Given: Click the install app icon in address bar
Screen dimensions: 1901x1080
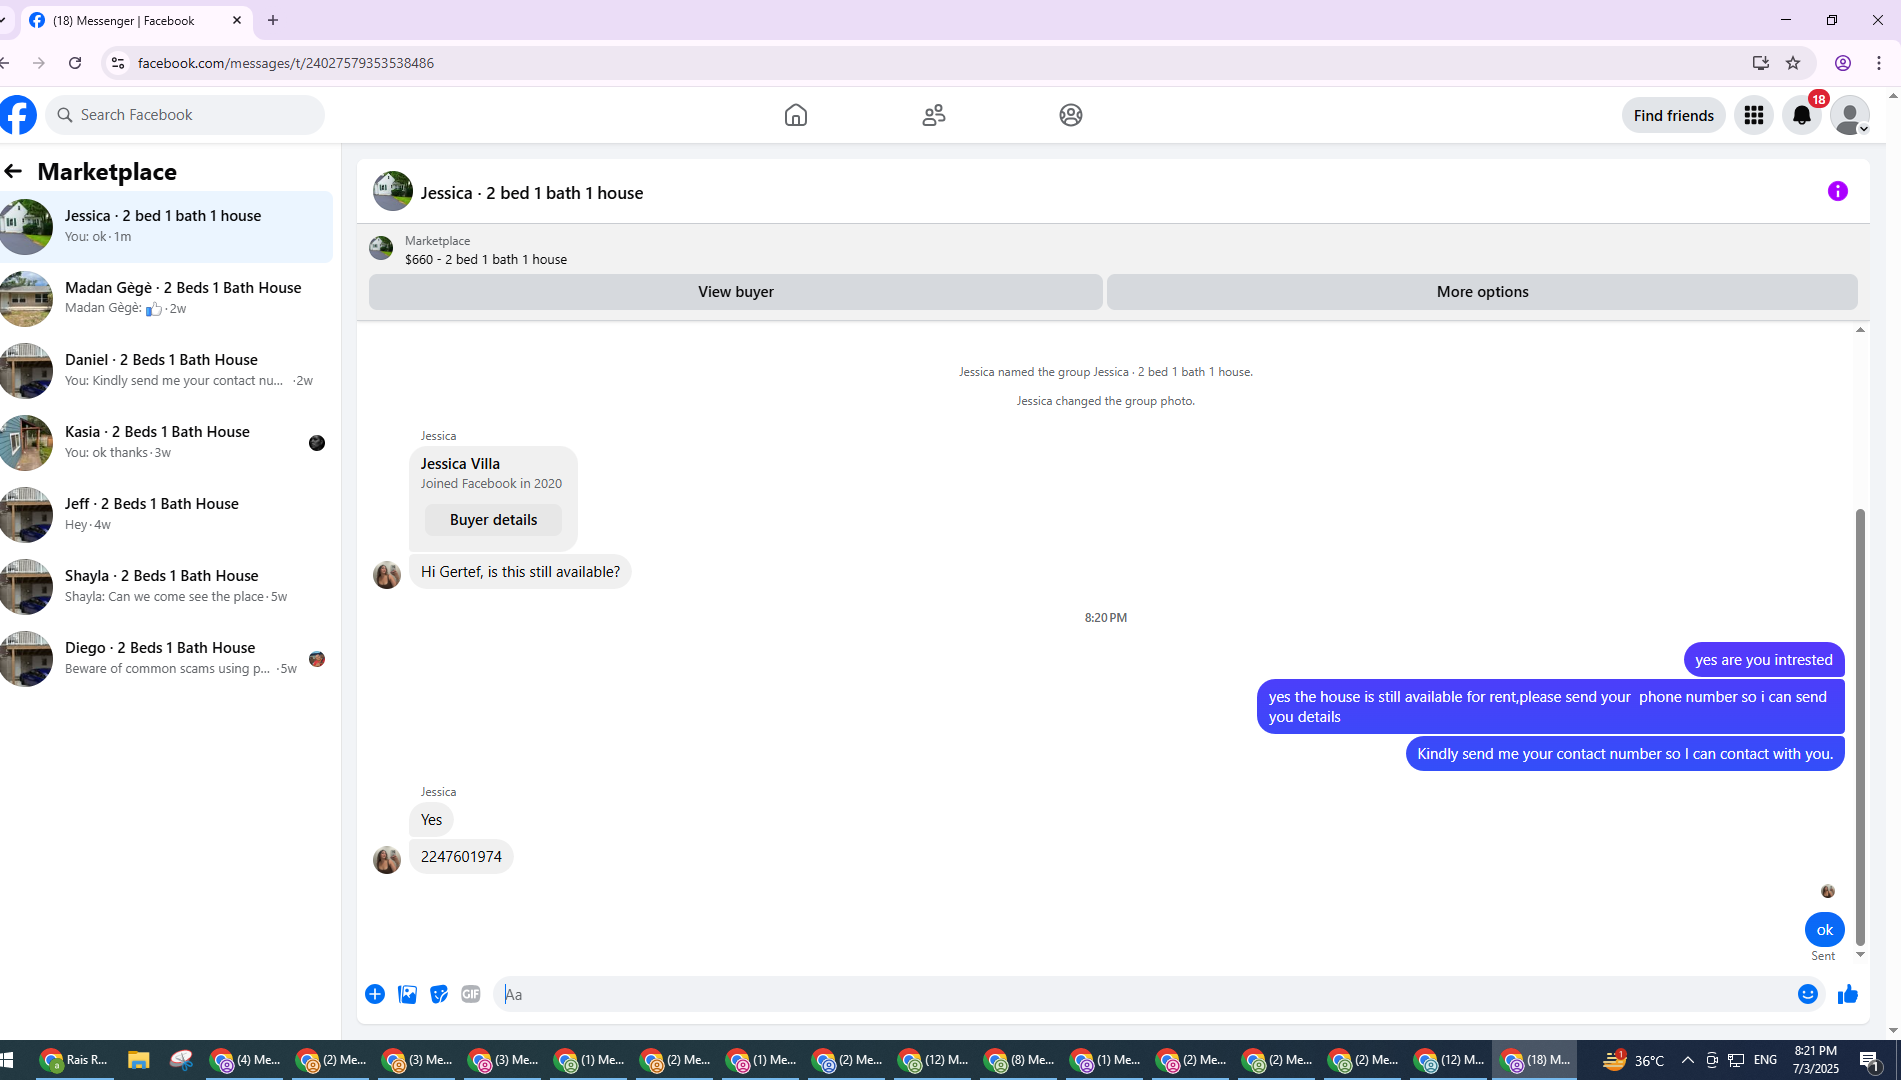Looking at the screenshot, I should [x=1761, y=63].
